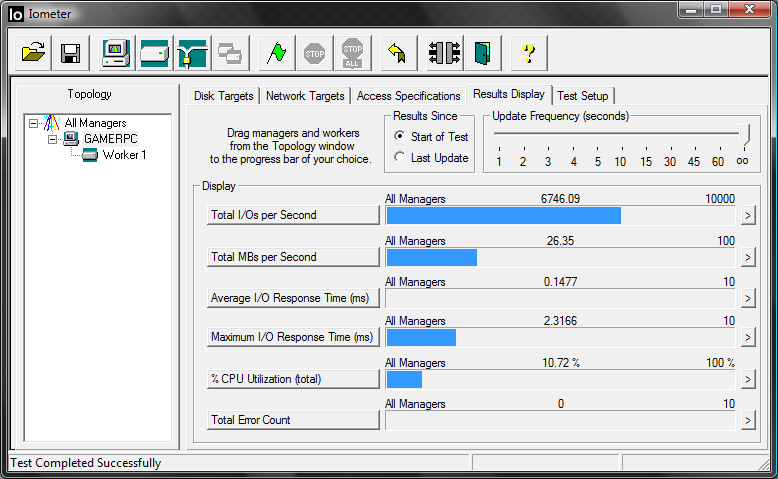Disconnect selected worker or manager icon
Viewport: 778px width, 479px height.
point(445,53)
